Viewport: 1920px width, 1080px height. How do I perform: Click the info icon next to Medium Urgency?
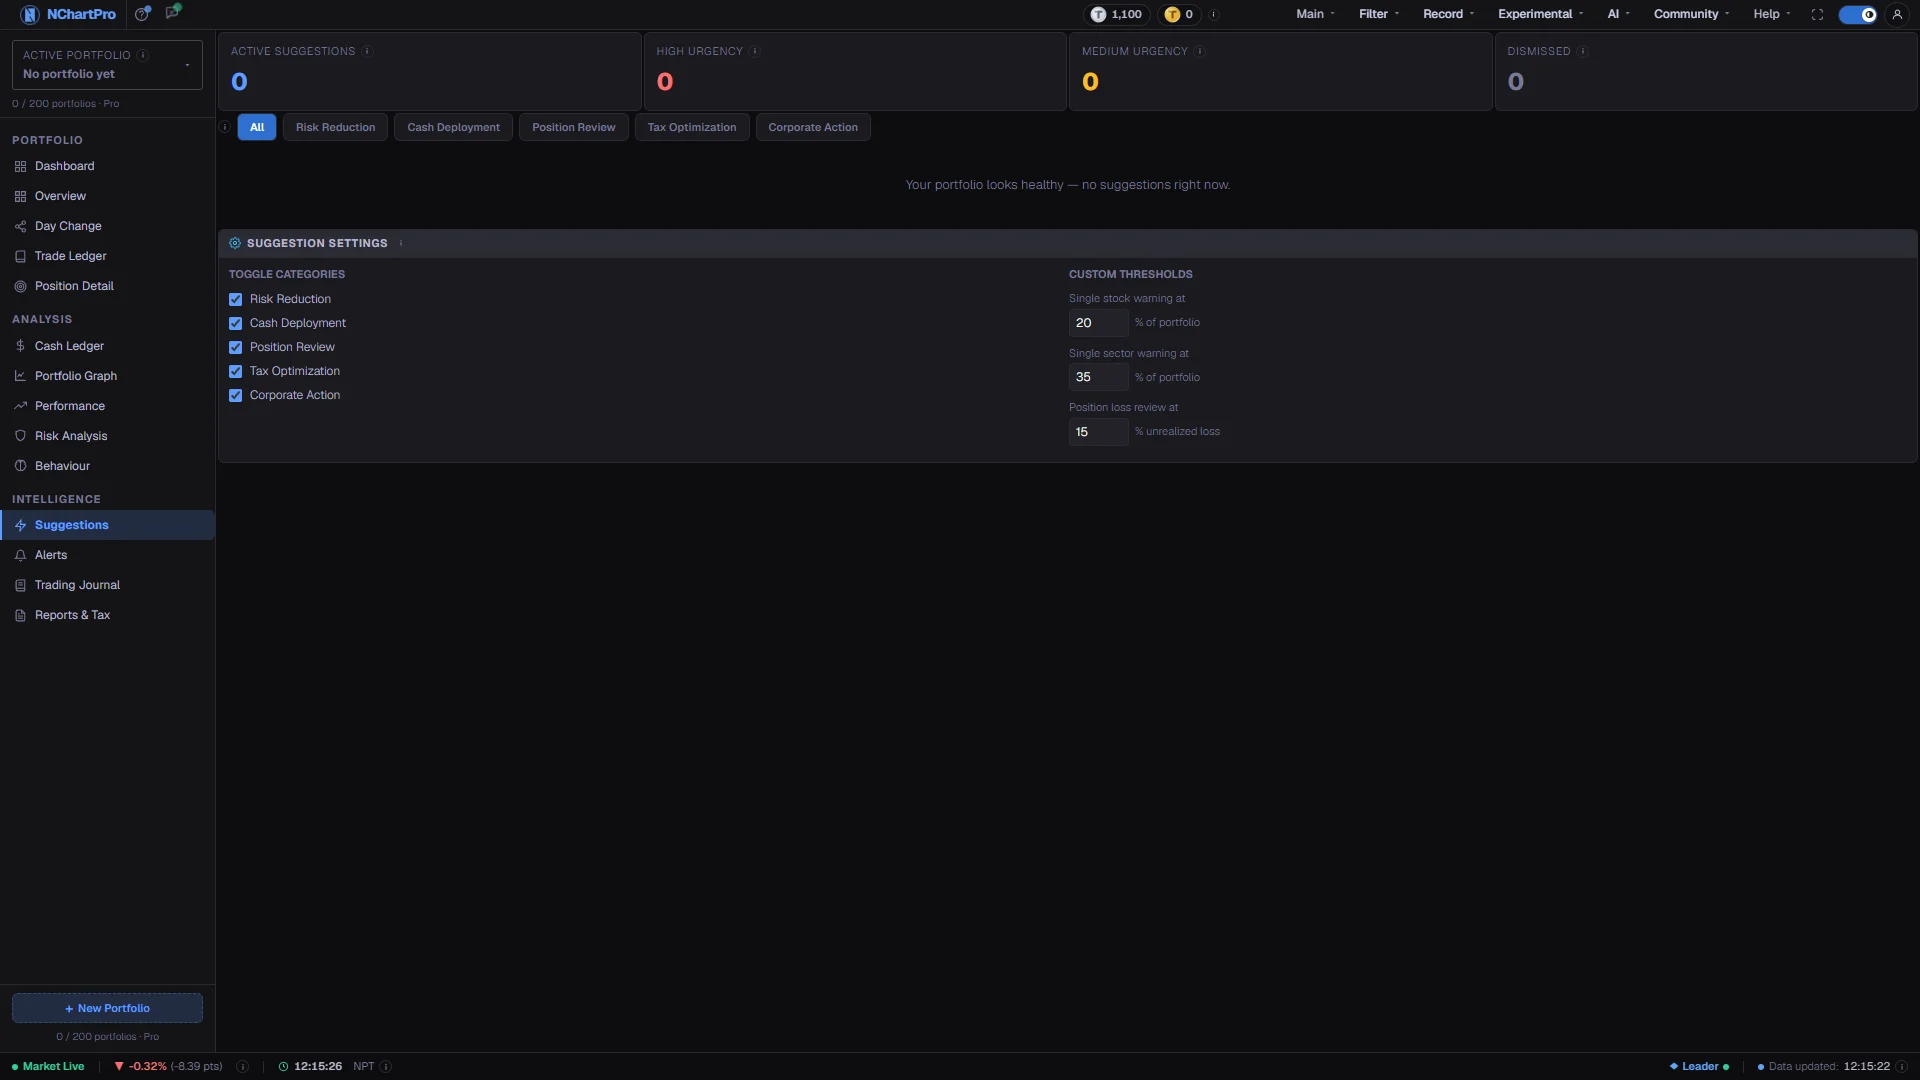point(1200,51)
